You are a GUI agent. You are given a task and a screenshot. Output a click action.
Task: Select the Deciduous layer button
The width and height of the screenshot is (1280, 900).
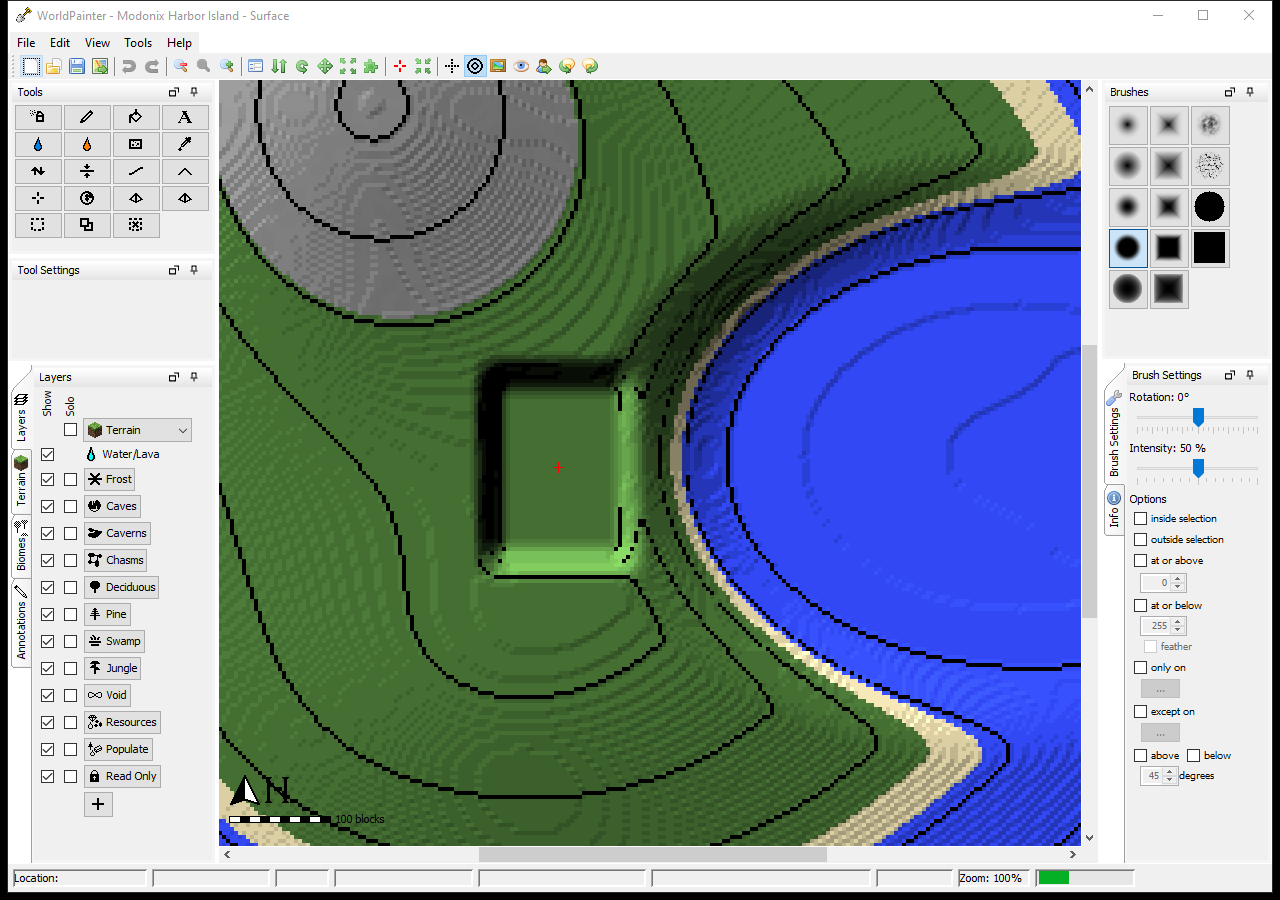121,588
